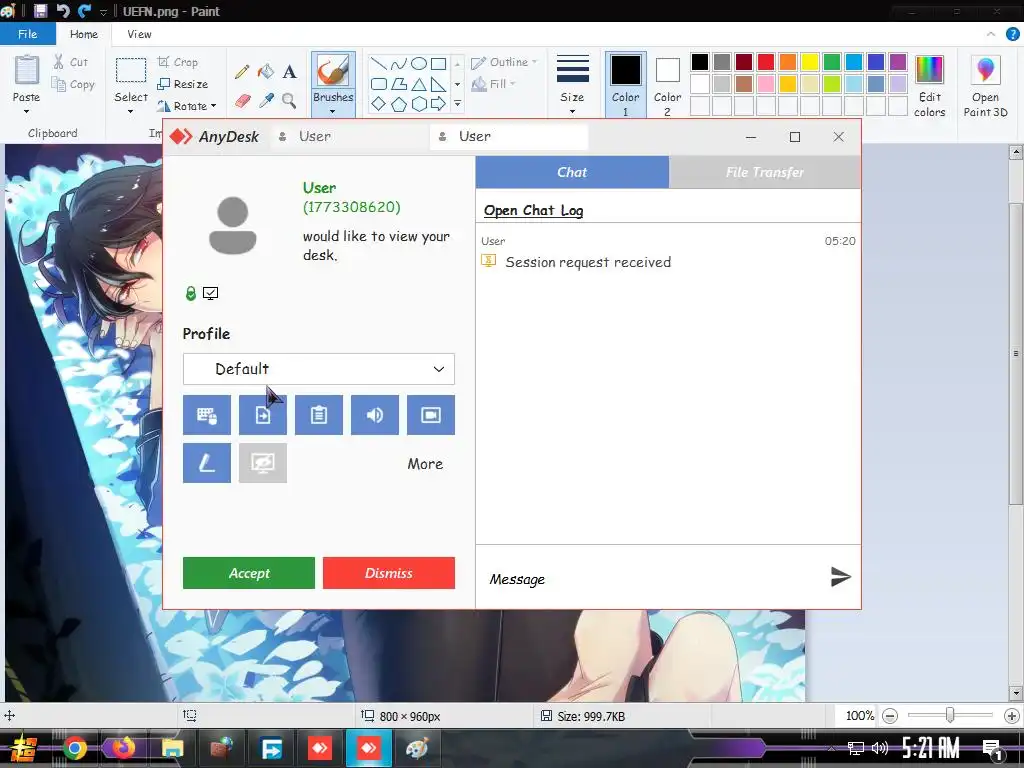The width and height of the screenshot is (1024, 768).
Task: Toggle whiteboard drawing permission in AnyDesk
Action: [x=206, y=463]
